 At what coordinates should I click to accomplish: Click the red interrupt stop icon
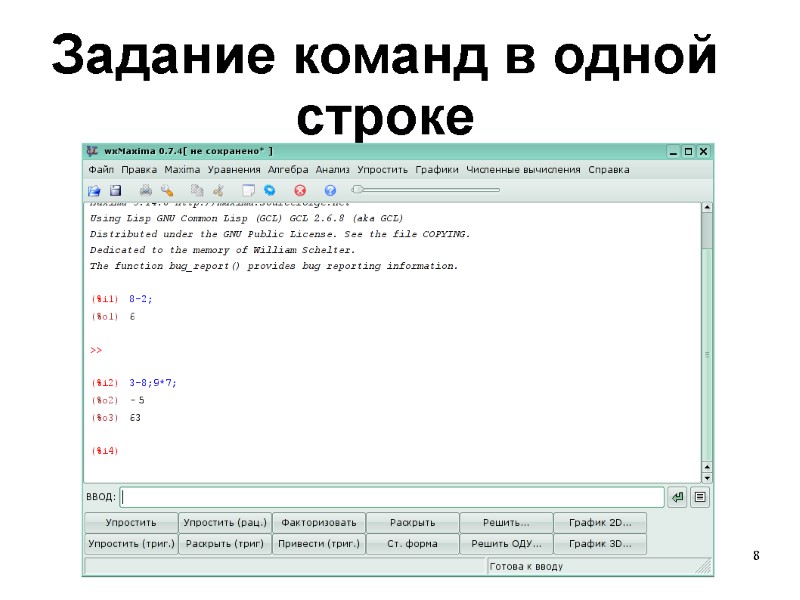click(x=300, y=190)
